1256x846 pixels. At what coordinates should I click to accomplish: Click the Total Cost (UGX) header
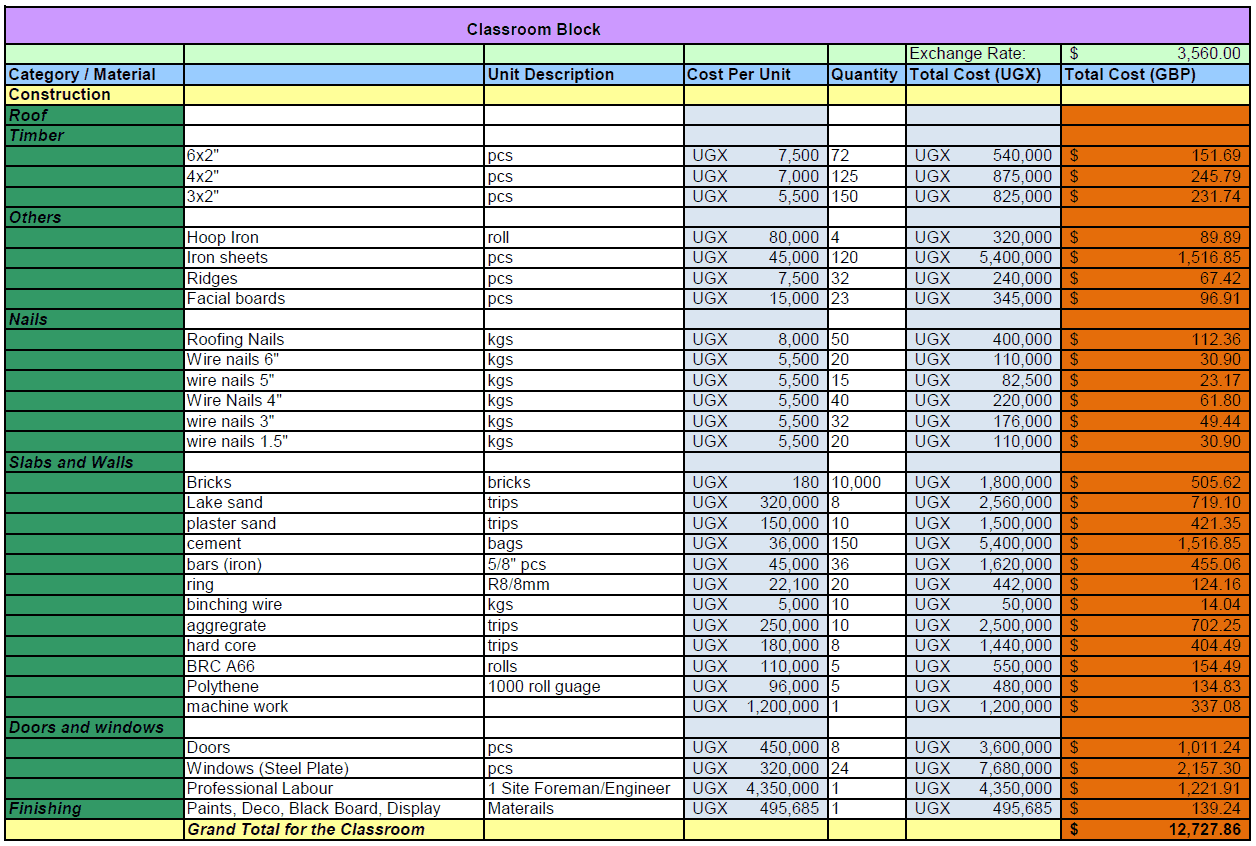pyautogui.click(x=984, y=74)
